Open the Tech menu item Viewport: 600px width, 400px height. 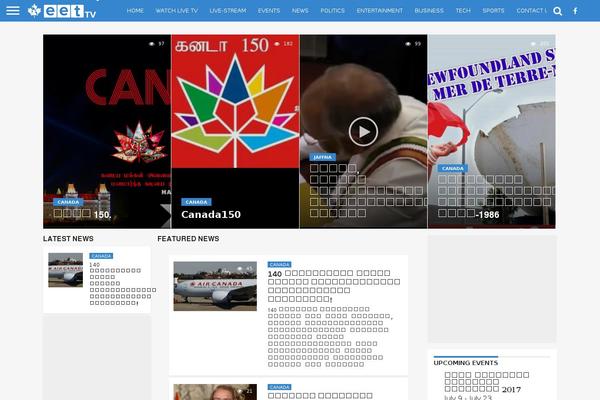tap(463, 11)
